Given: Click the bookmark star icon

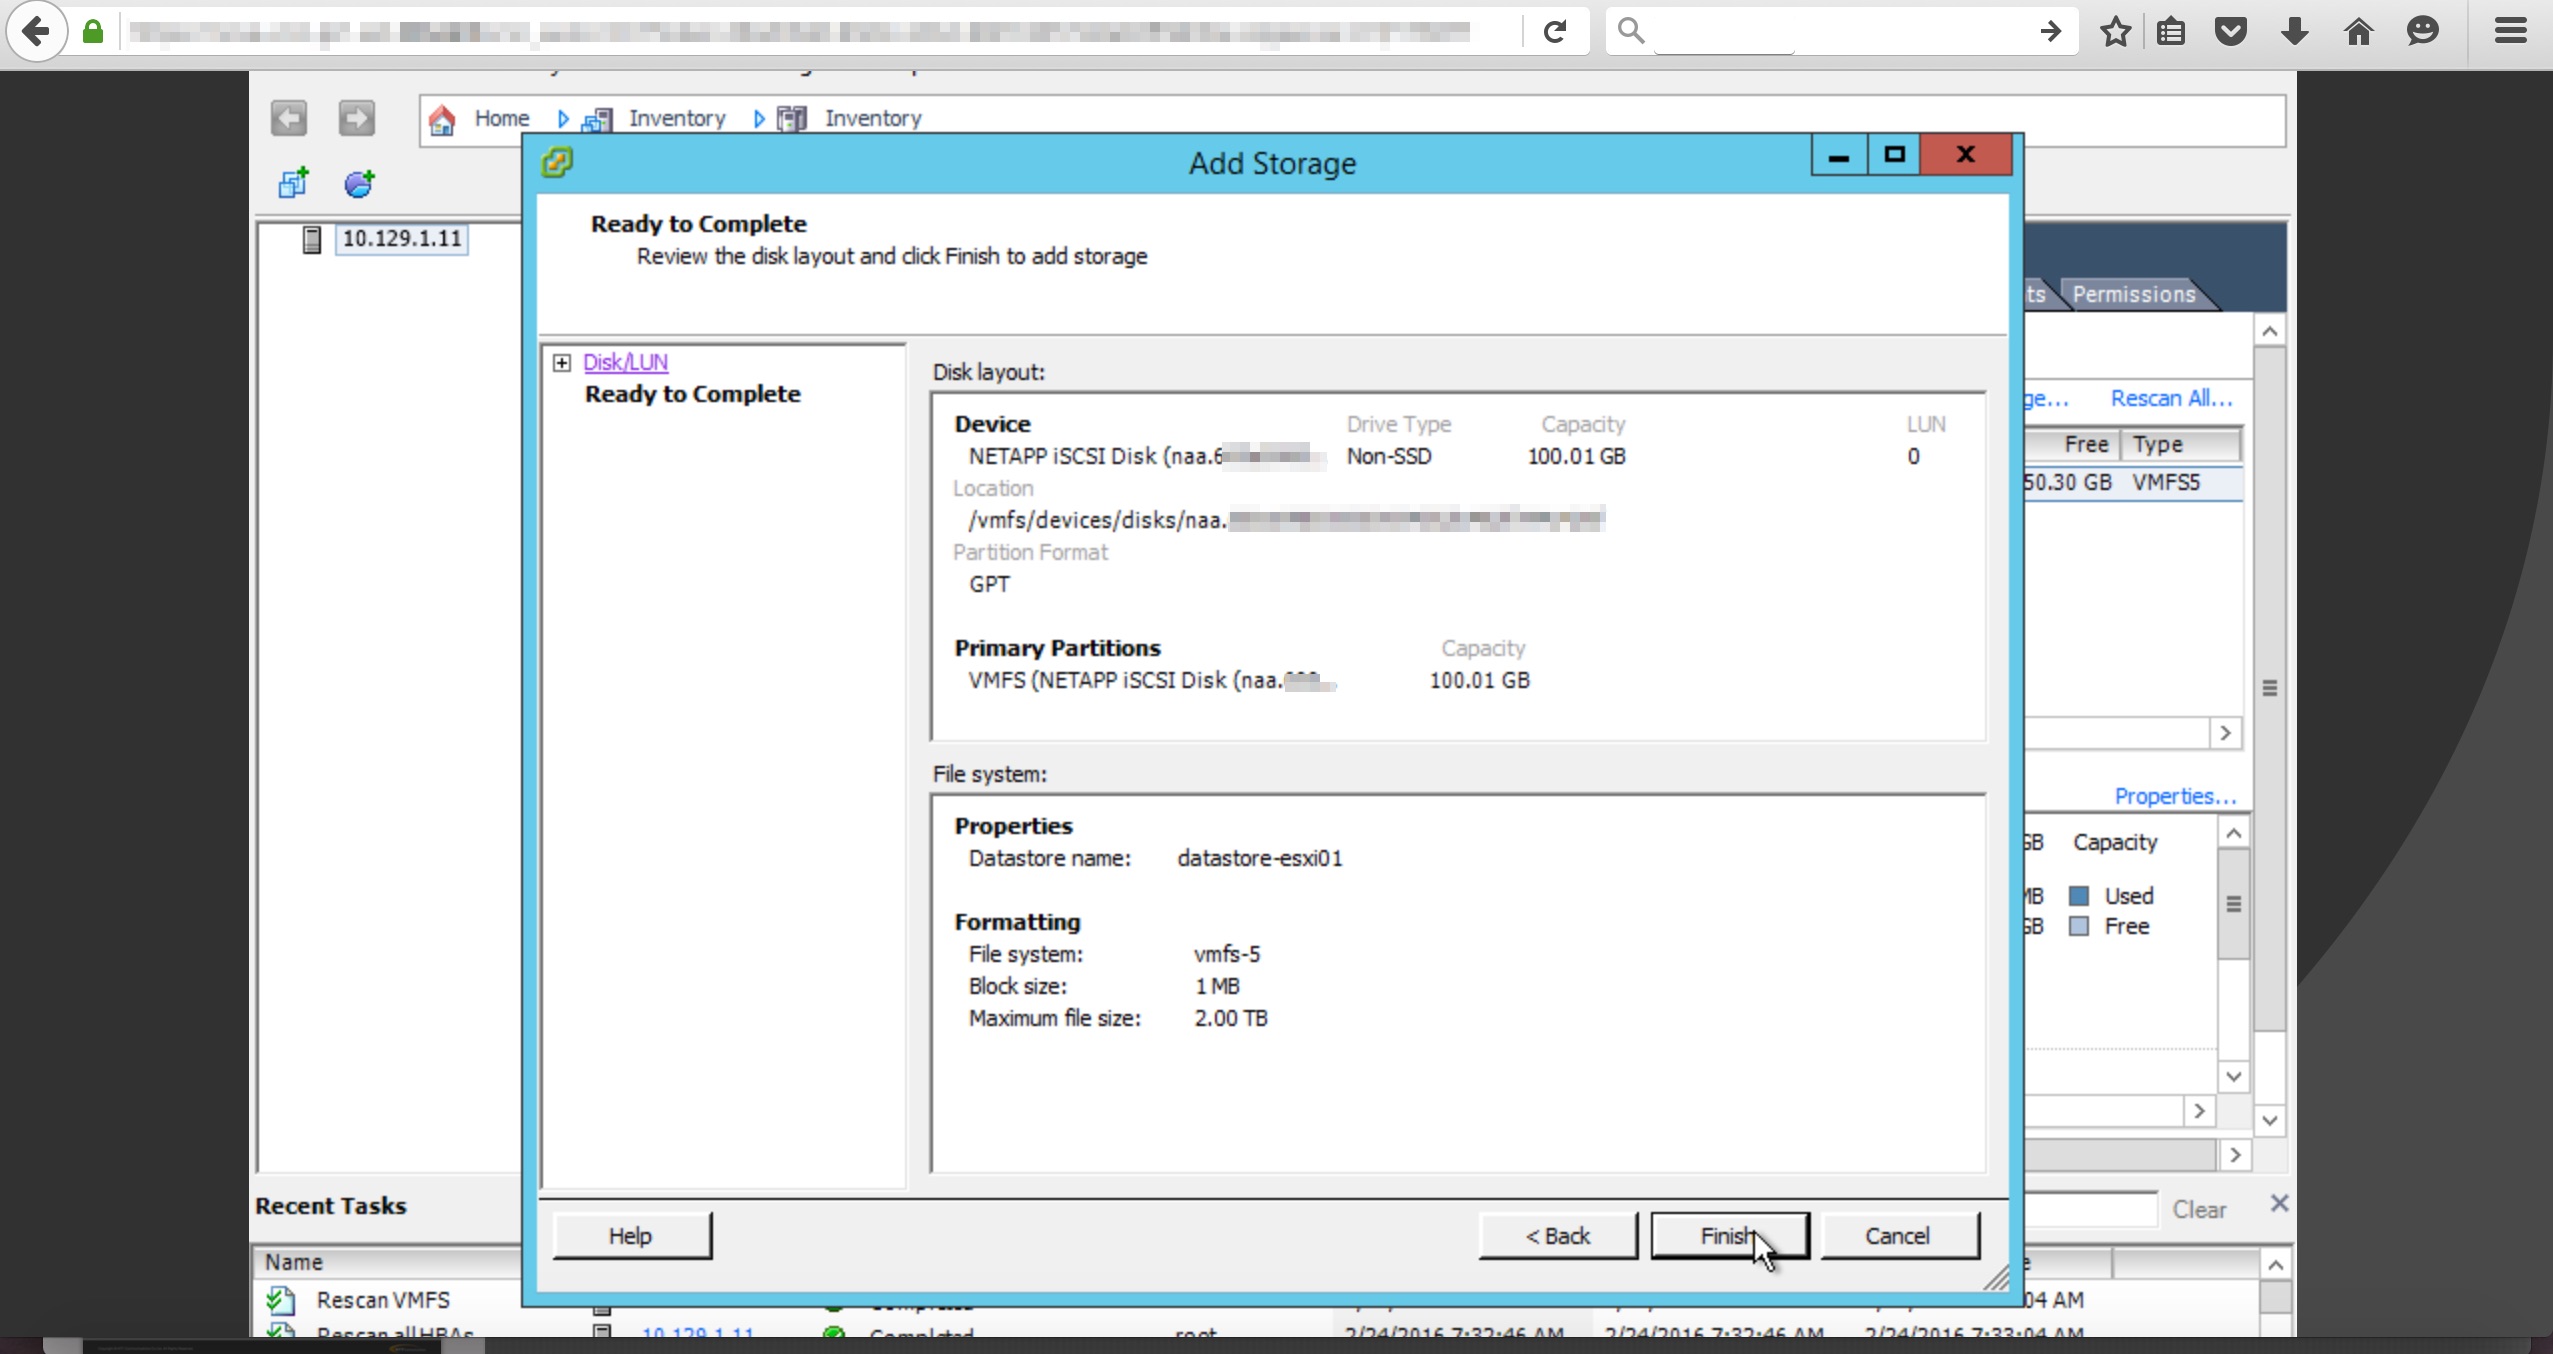Looking at the screenshot, I should [2115, 32].
